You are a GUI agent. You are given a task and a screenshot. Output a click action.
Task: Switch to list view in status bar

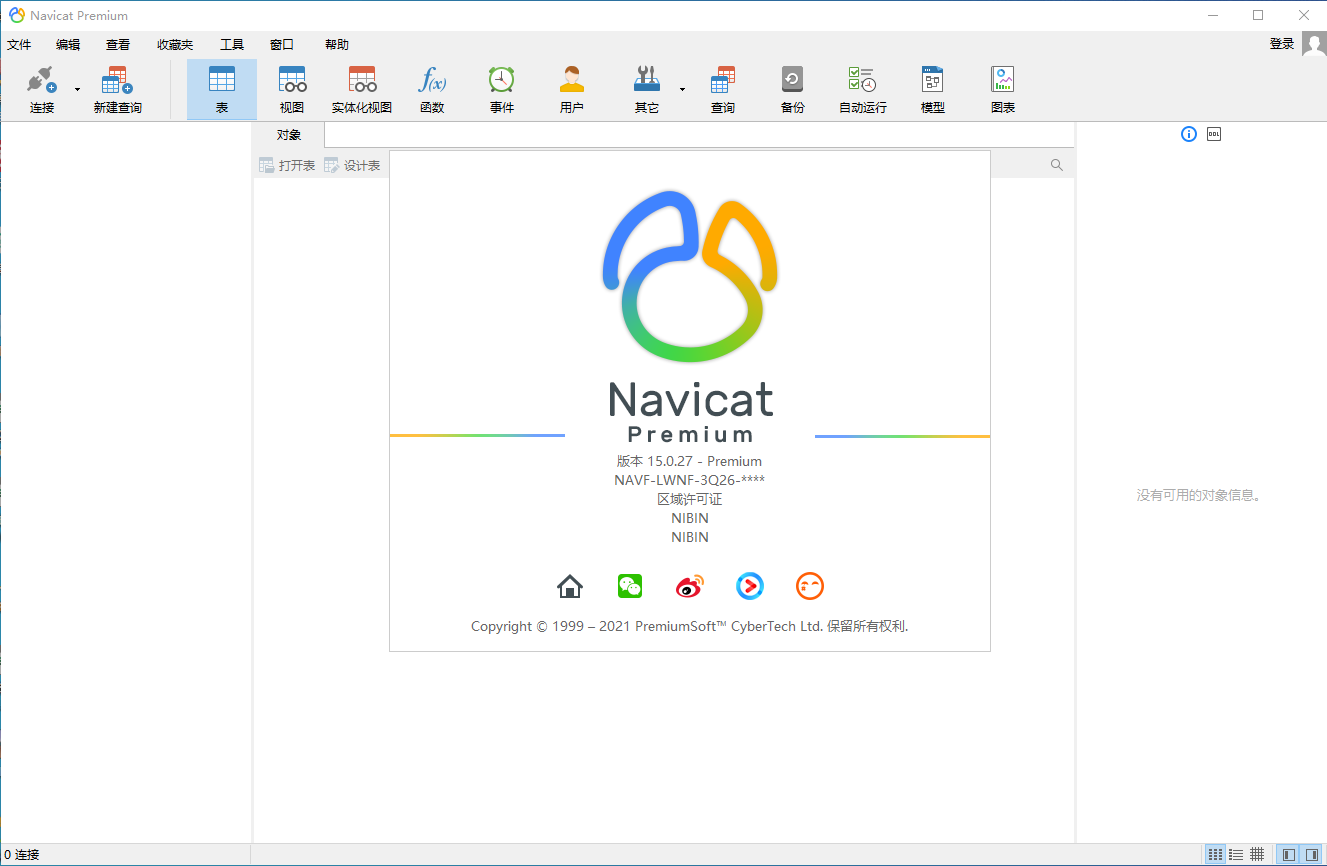[x=1237, y=855]
